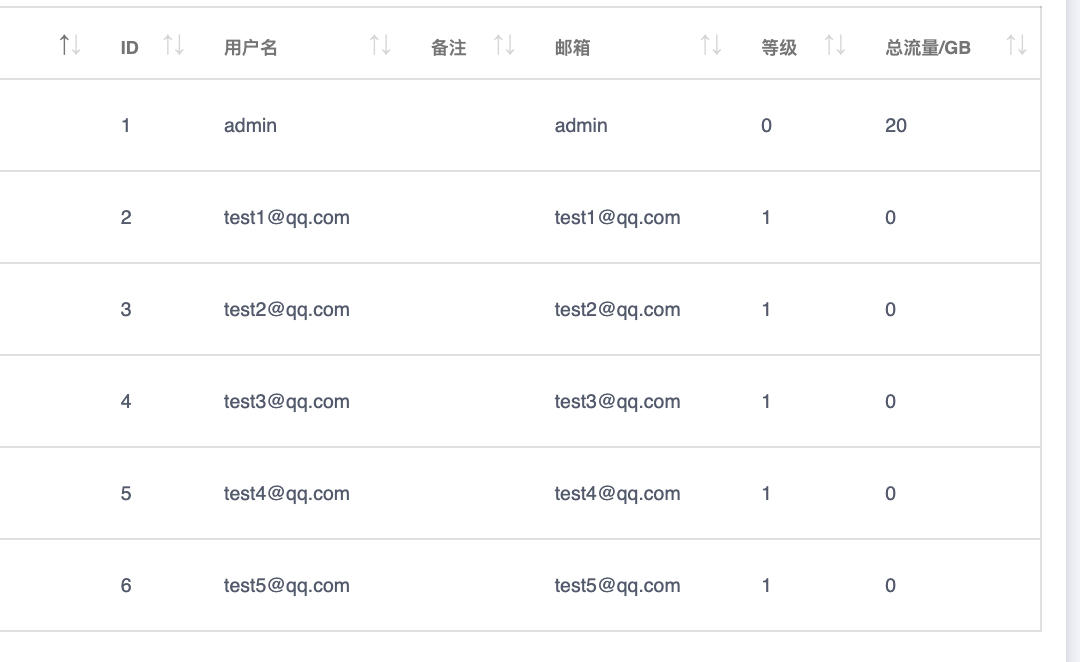
Task: Select email cell test5@qq.com
Action: pos(617,586)
